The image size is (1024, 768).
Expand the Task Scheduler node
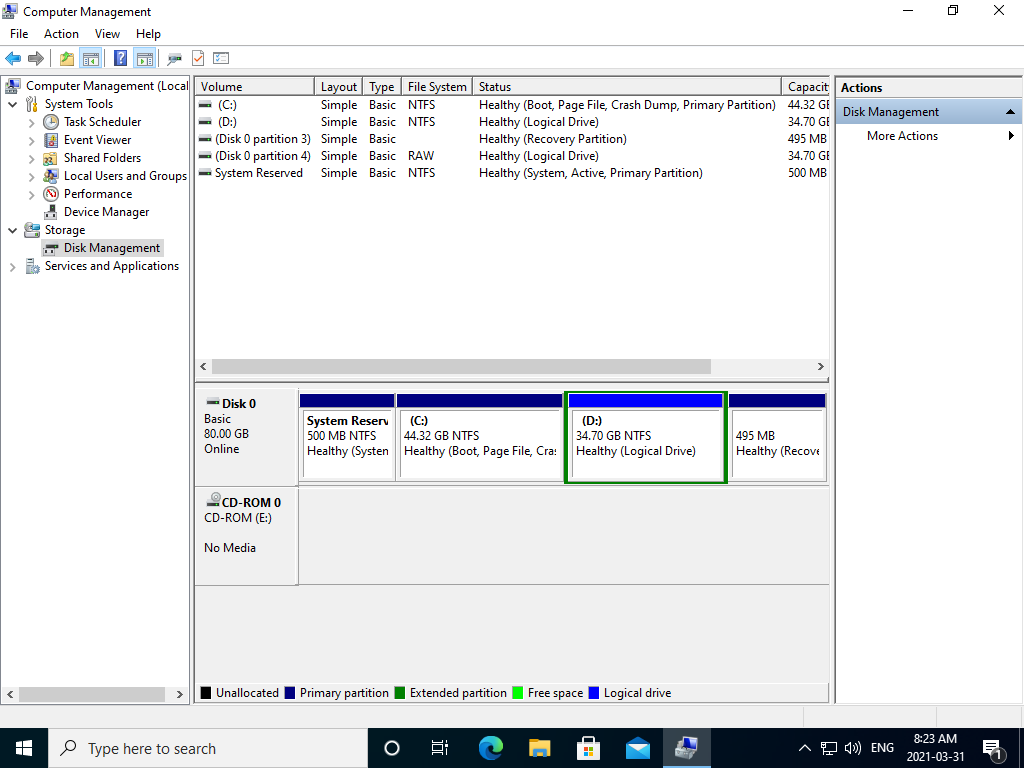click(31, 122)
